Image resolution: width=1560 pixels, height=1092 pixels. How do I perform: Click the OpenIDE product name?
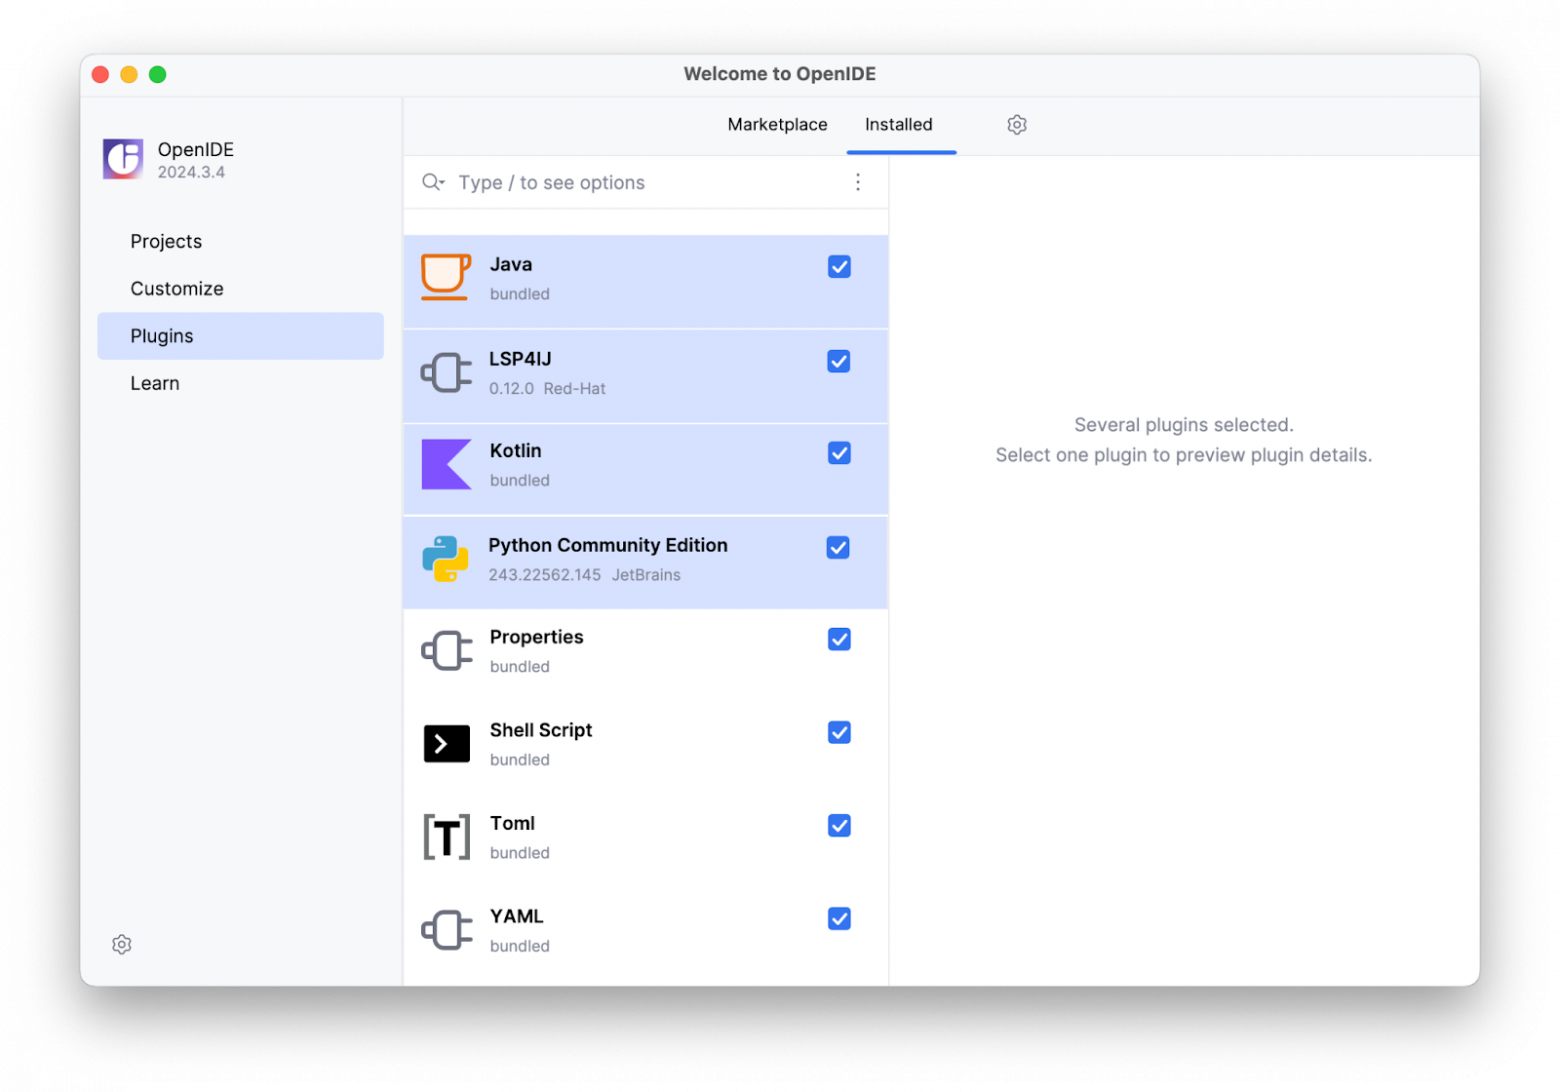(196, 149)
